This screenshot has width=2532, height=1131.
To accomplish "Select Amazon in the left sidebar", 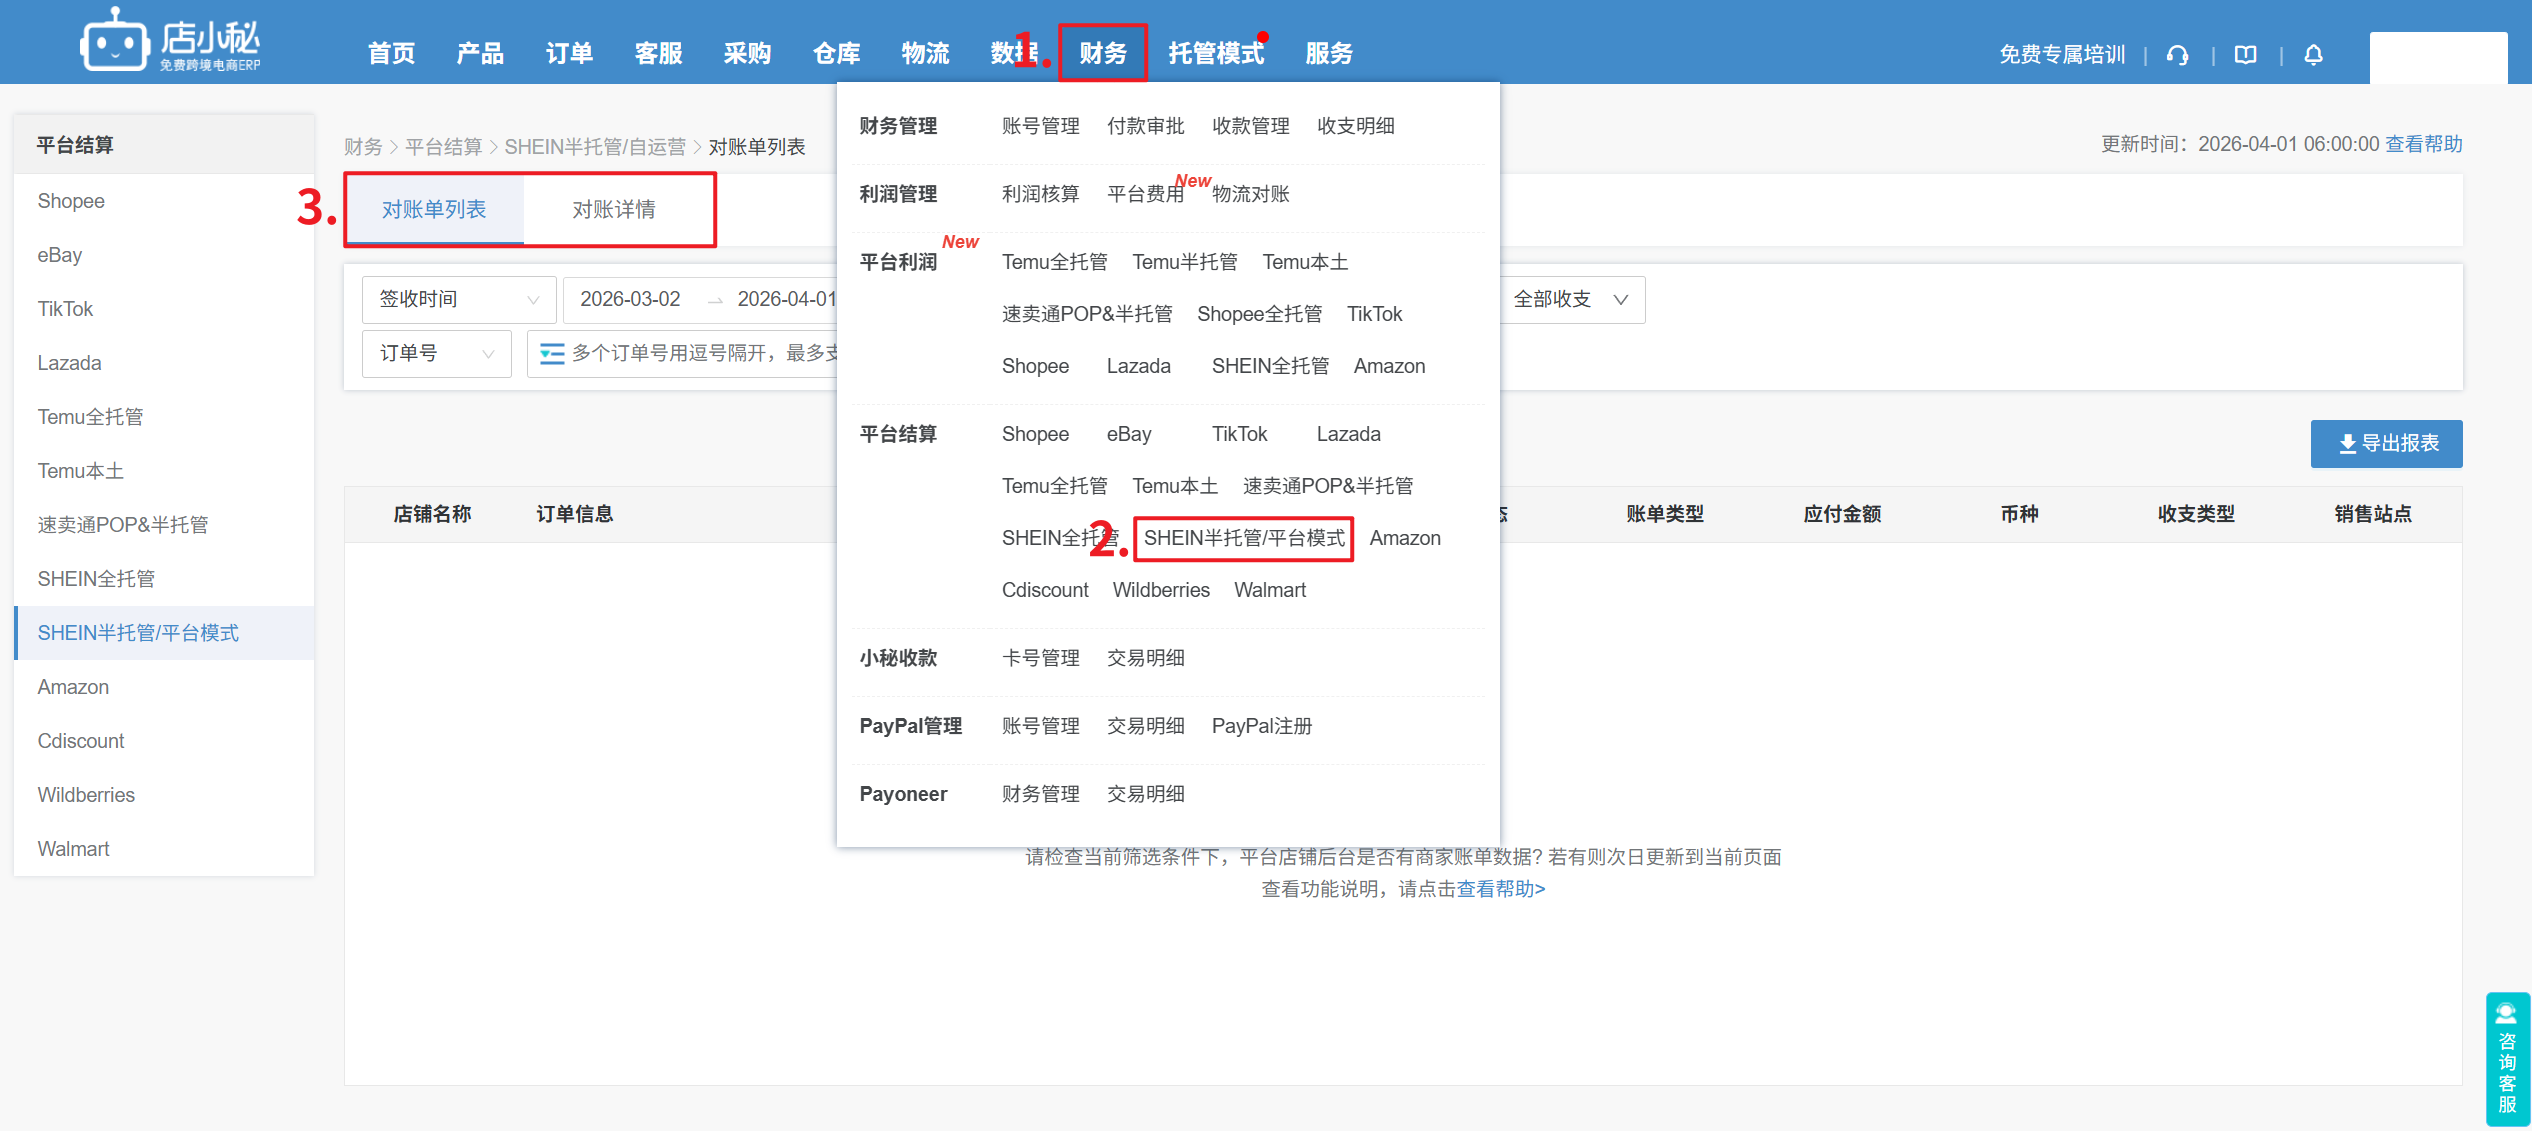I will coord(73,687).
